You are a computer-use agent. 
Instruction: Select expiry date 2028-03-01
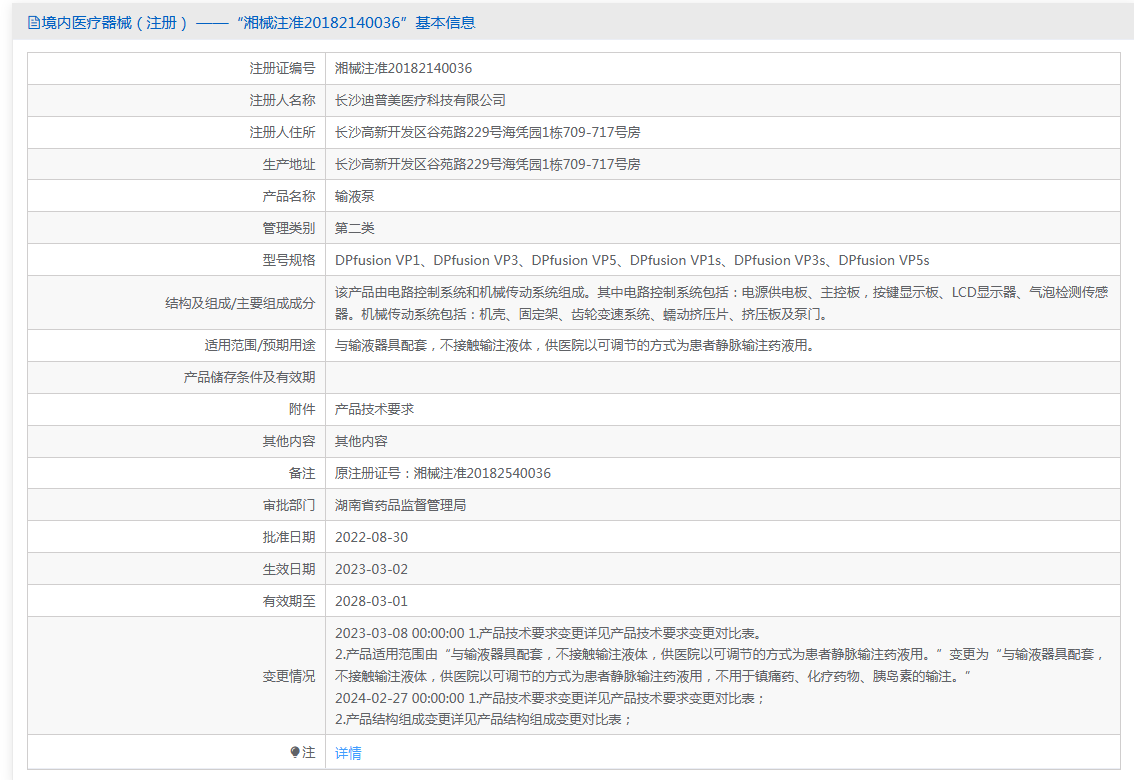(372, 601)
